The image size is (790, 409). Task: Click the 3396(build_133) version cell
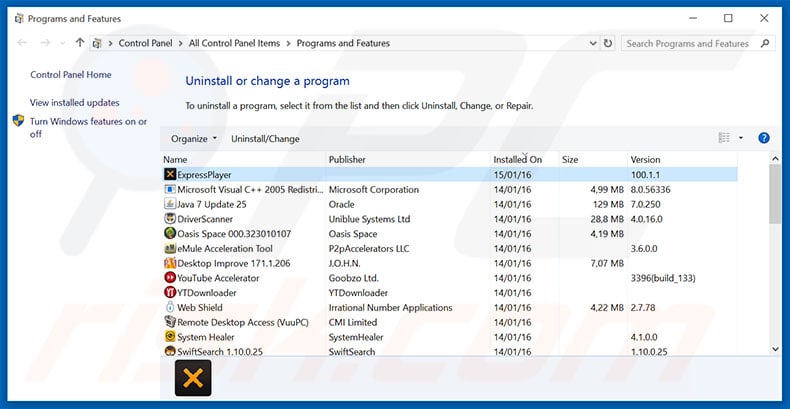click(663, 278)
